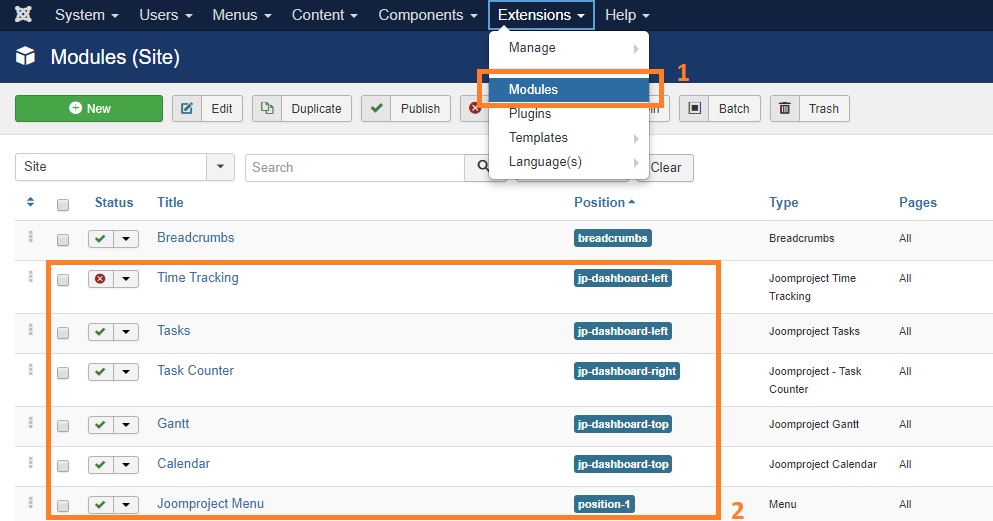This screenshot has height=521, width=993.
Task: Expand Manage submenu in Extensions
Action: (569, 48)
